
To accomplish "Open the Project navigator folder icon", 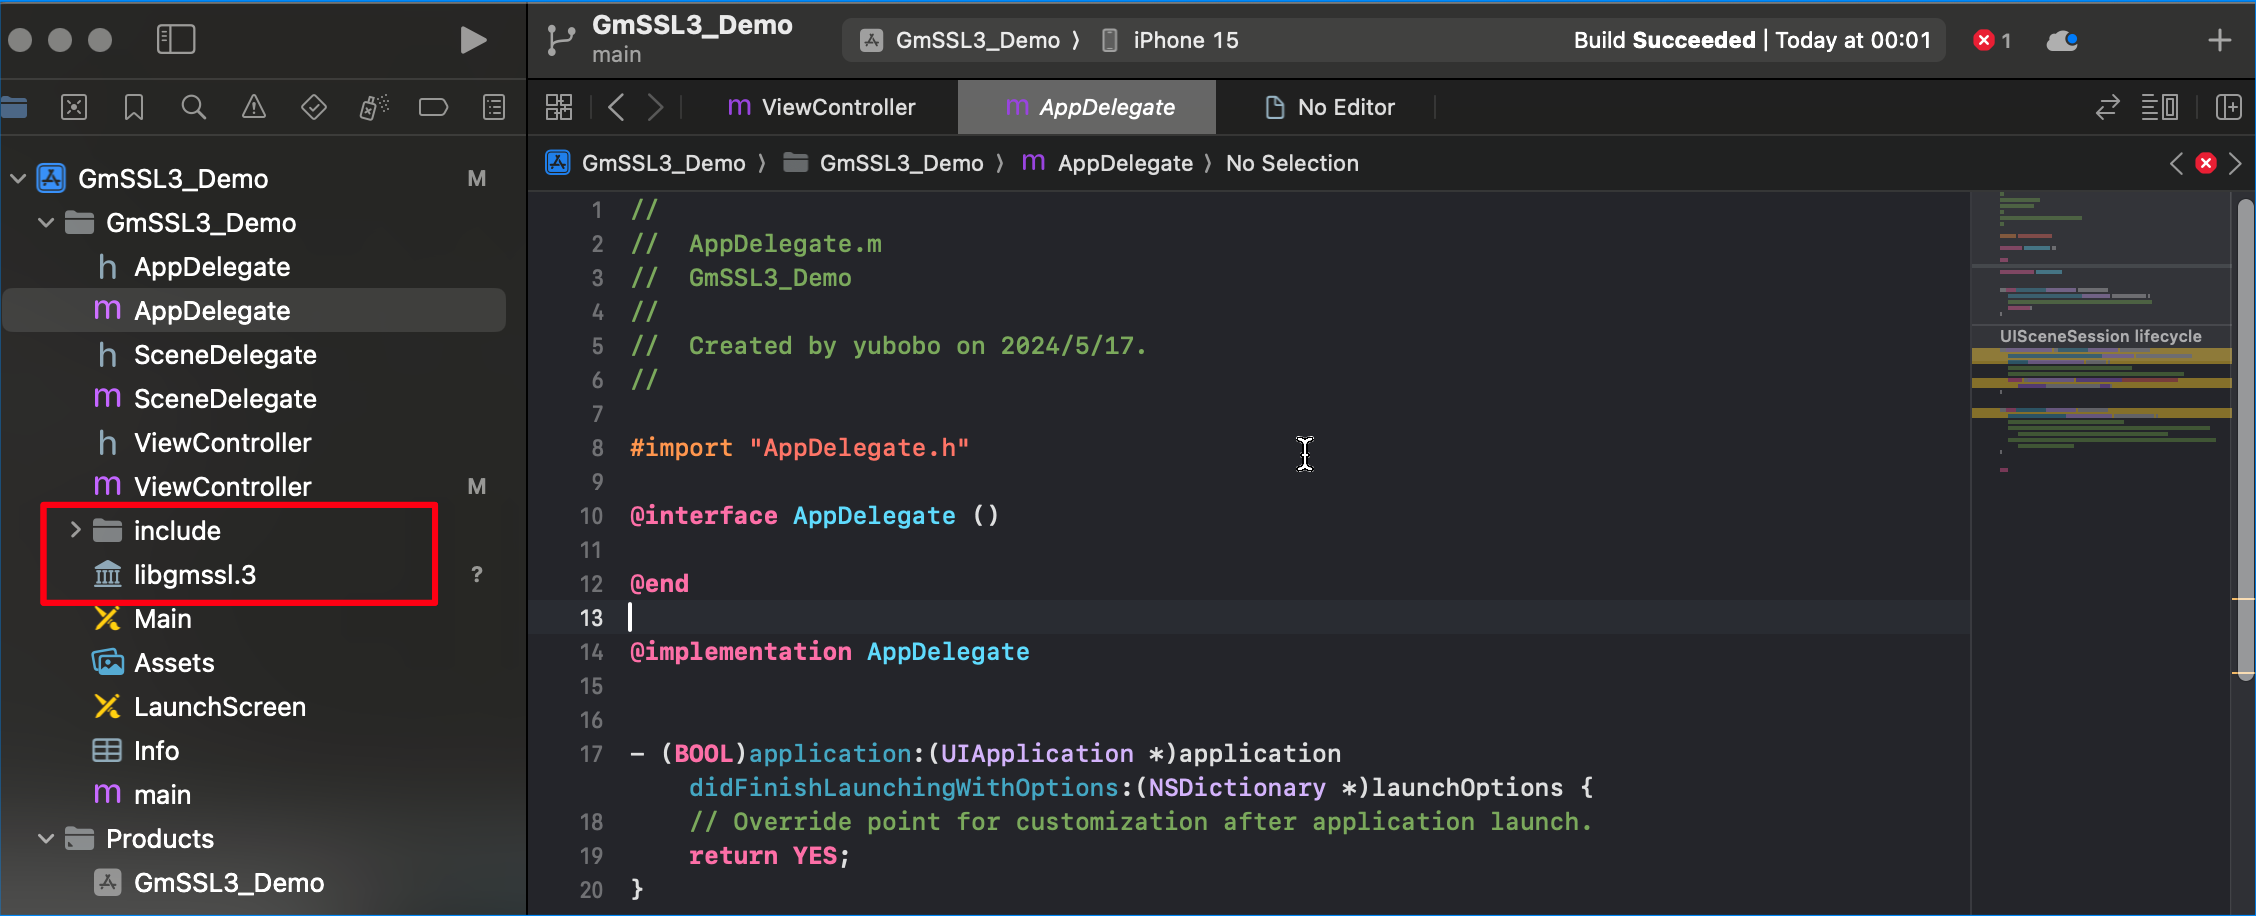I will click(14, 107).
